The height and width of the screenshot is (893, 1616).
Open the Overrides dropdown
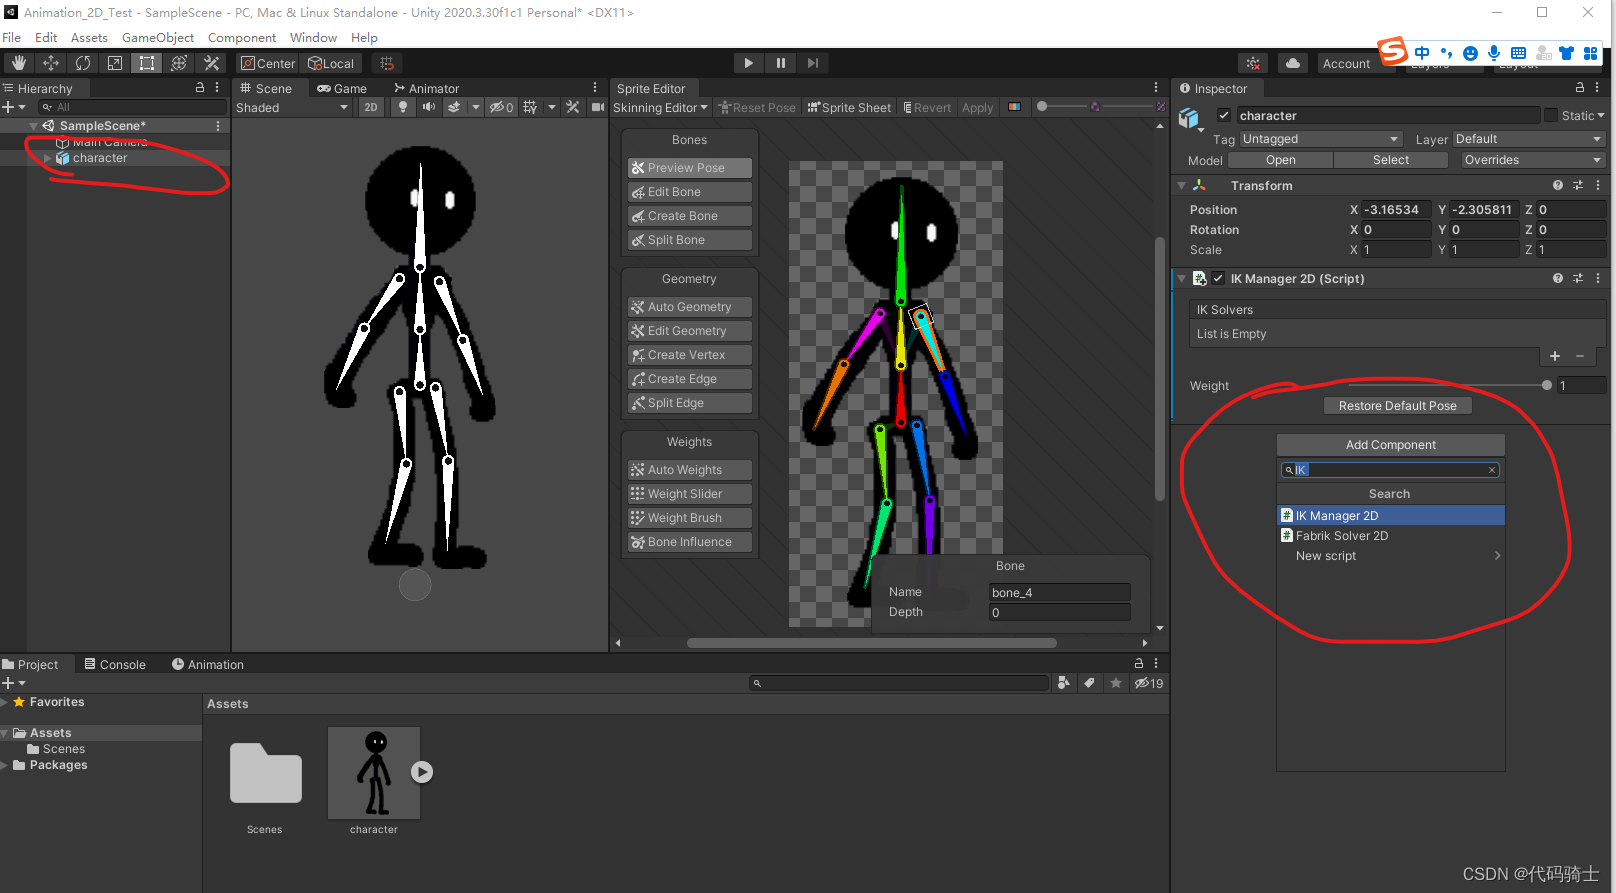click(1533, 160)
